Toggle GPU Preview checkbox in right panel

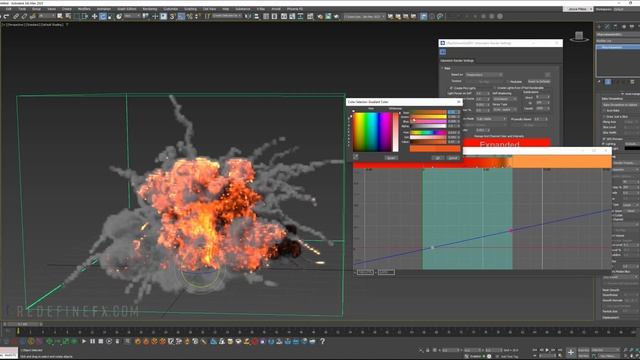[604, 139]
